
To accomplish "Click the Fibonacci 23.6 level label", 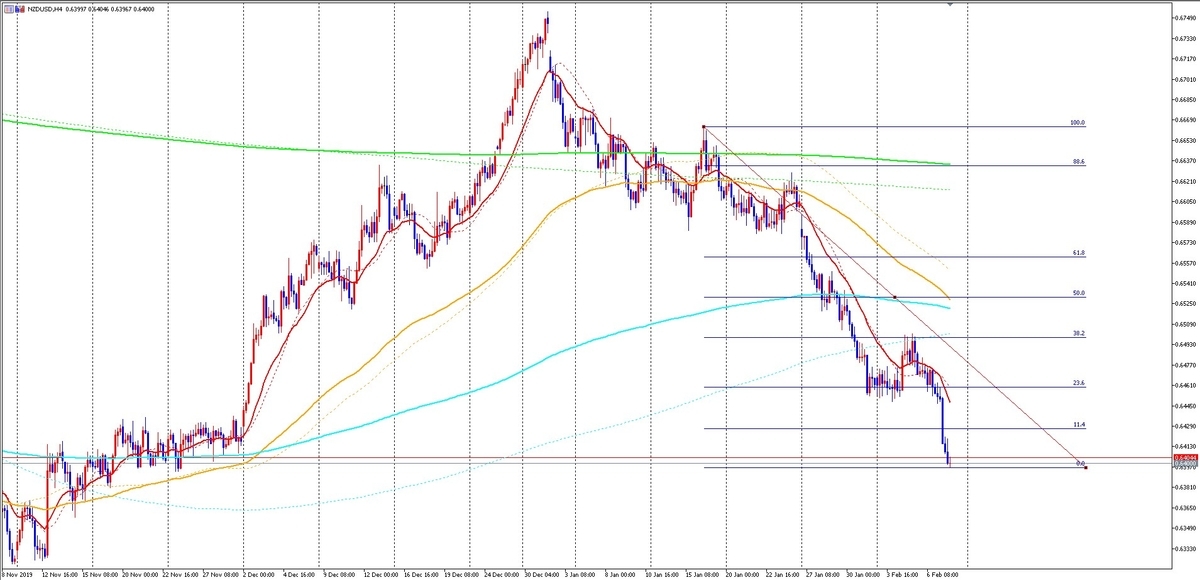I will (x=1078, y=384).
